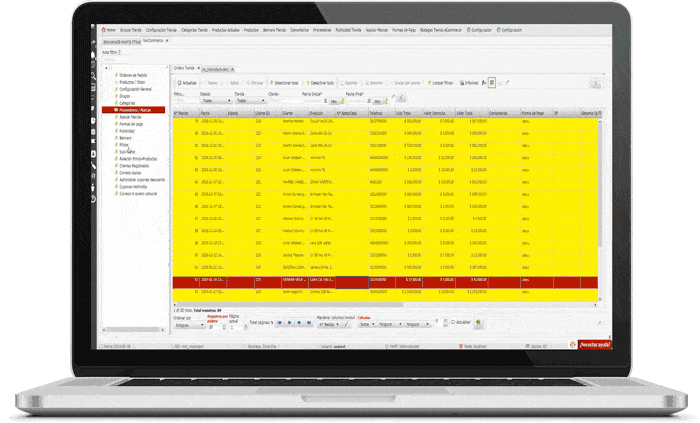Click the search magnifier icon in left sidebar
The height and width of the screenshot is (423, 700).
point(93,75)
